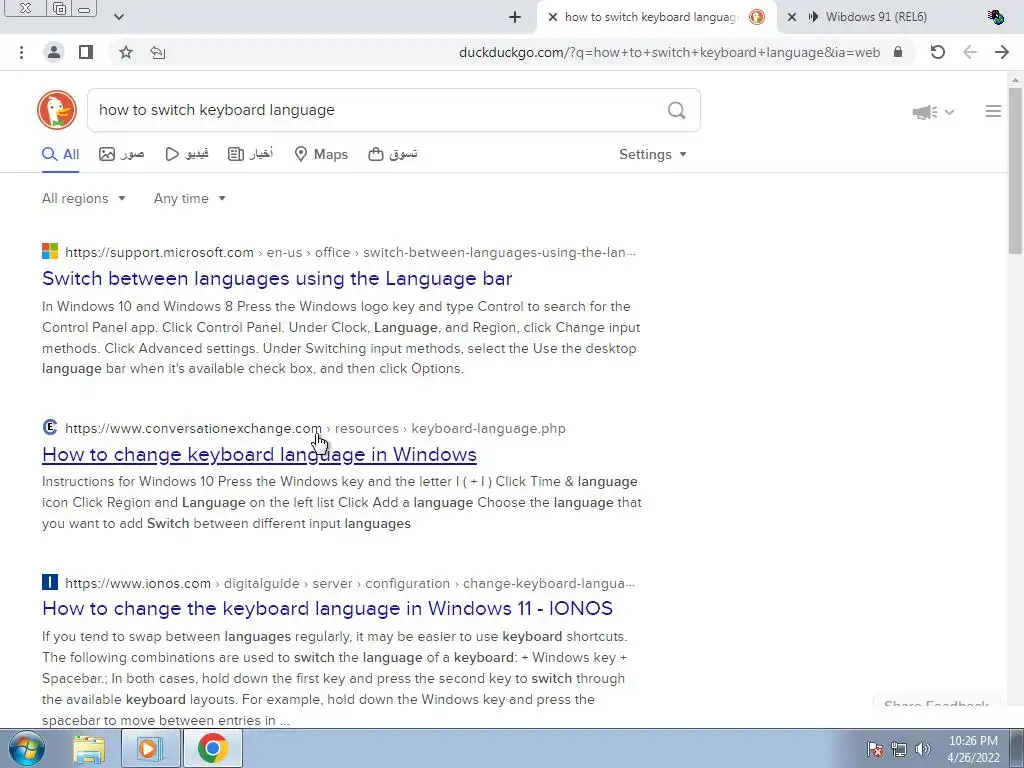The width and height of the screenshot is (1024, 768).
Task: Expand the All regions filter
Action: coord(83,198)
